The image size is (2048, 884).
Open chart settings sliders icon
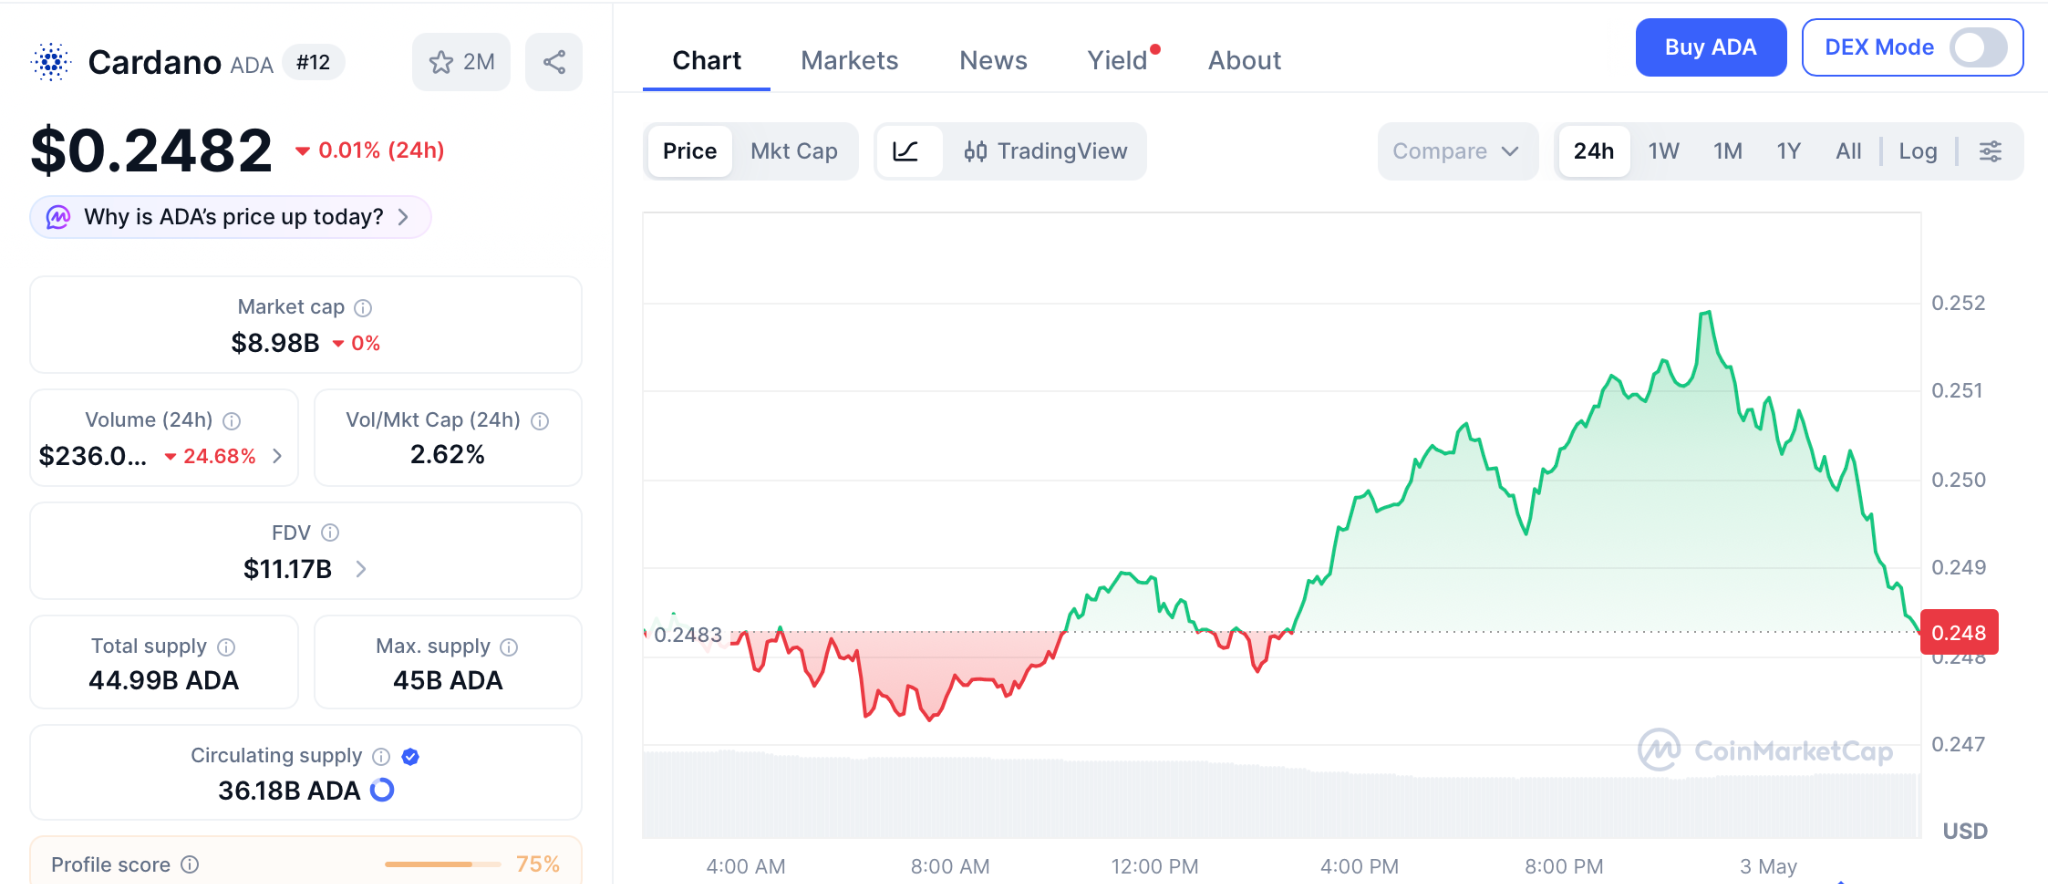pyautogui.click(x=1990, y=151)
